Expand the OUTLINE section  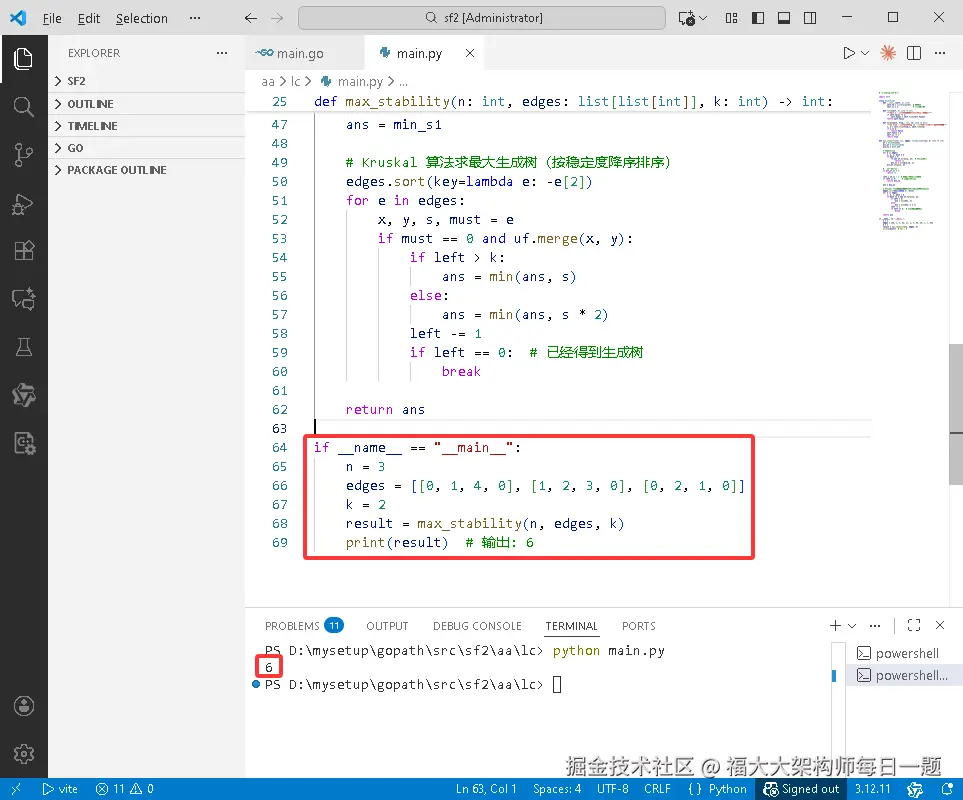coord(146,104)
